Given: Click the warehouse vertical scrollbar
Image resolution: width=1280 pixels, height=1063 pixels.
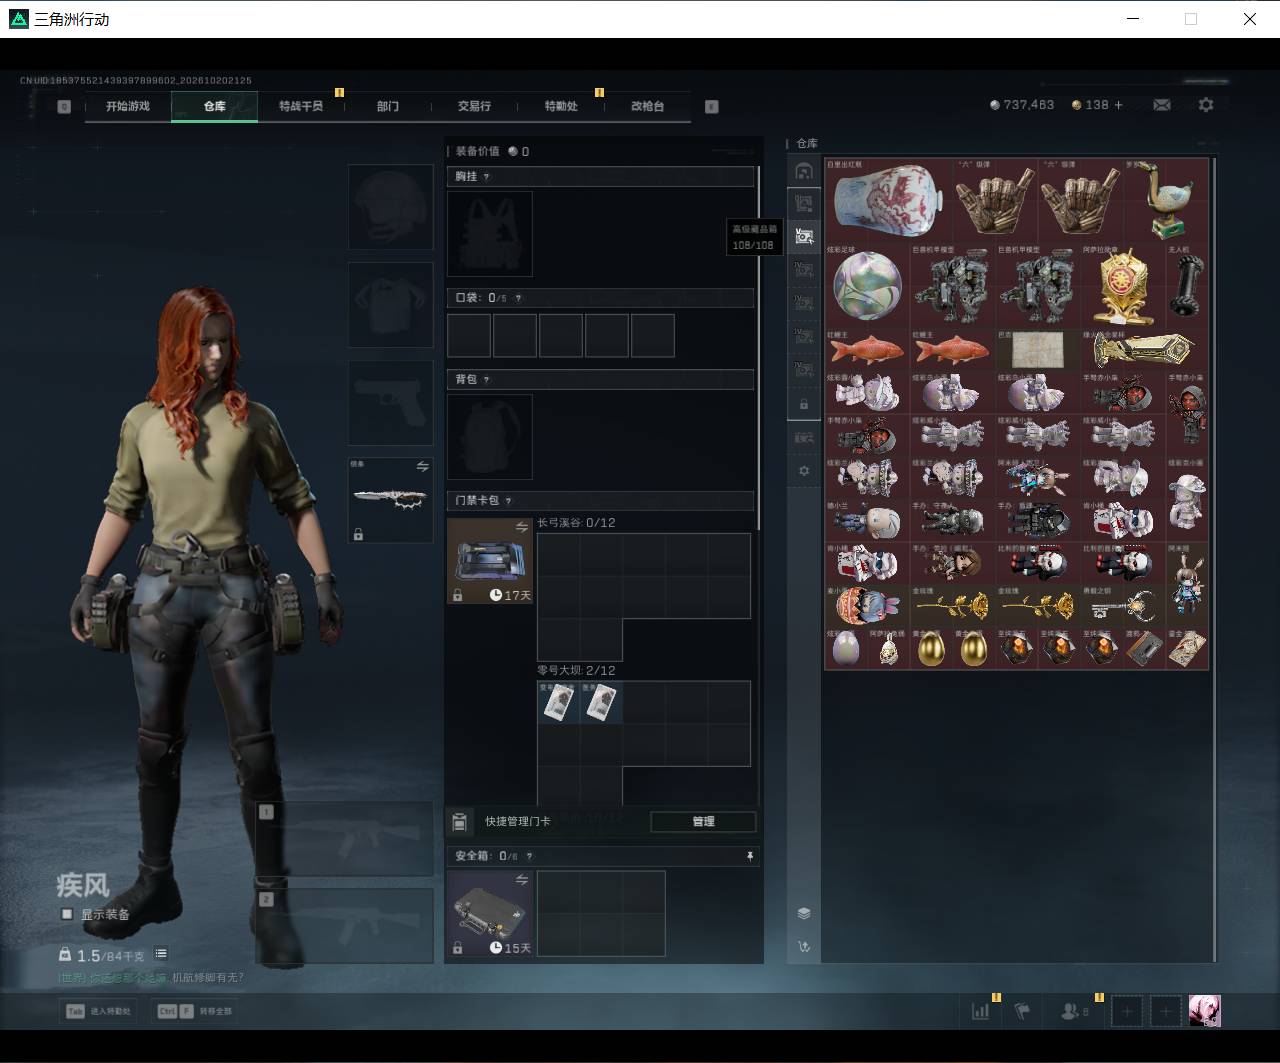Looking at the screenshot, I should (x=1215, y=558).
